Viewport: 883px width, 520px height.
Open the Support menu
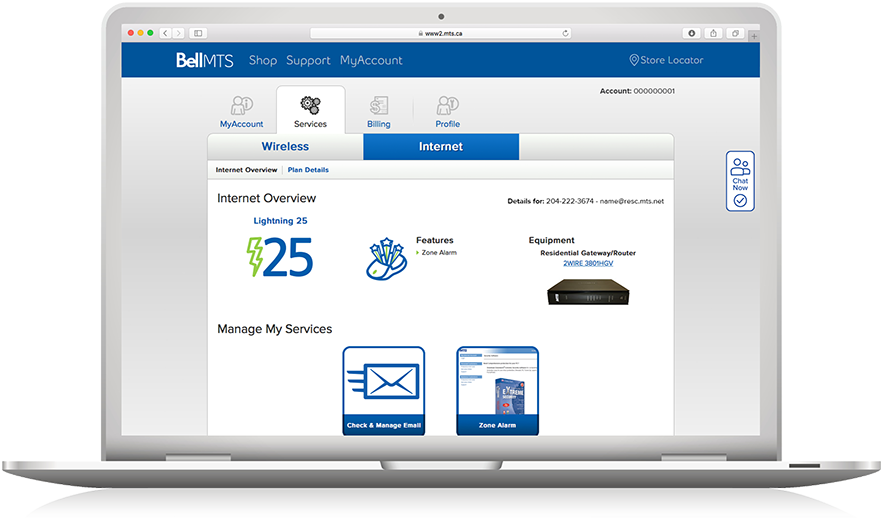(x=308, y=60)
